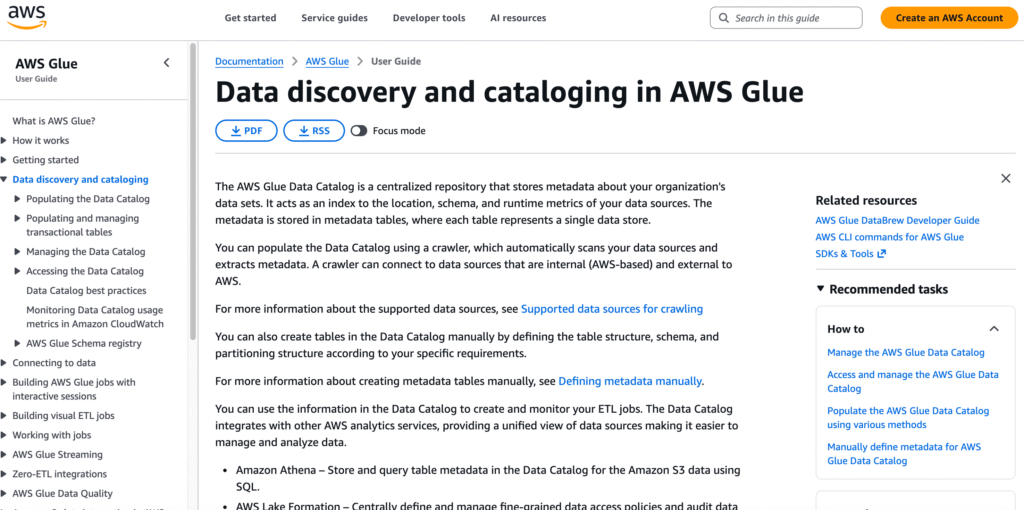Go to AWS Glue breadcrumb link
This screenshot has height=510, width=1024.
[x=327, y=61]
